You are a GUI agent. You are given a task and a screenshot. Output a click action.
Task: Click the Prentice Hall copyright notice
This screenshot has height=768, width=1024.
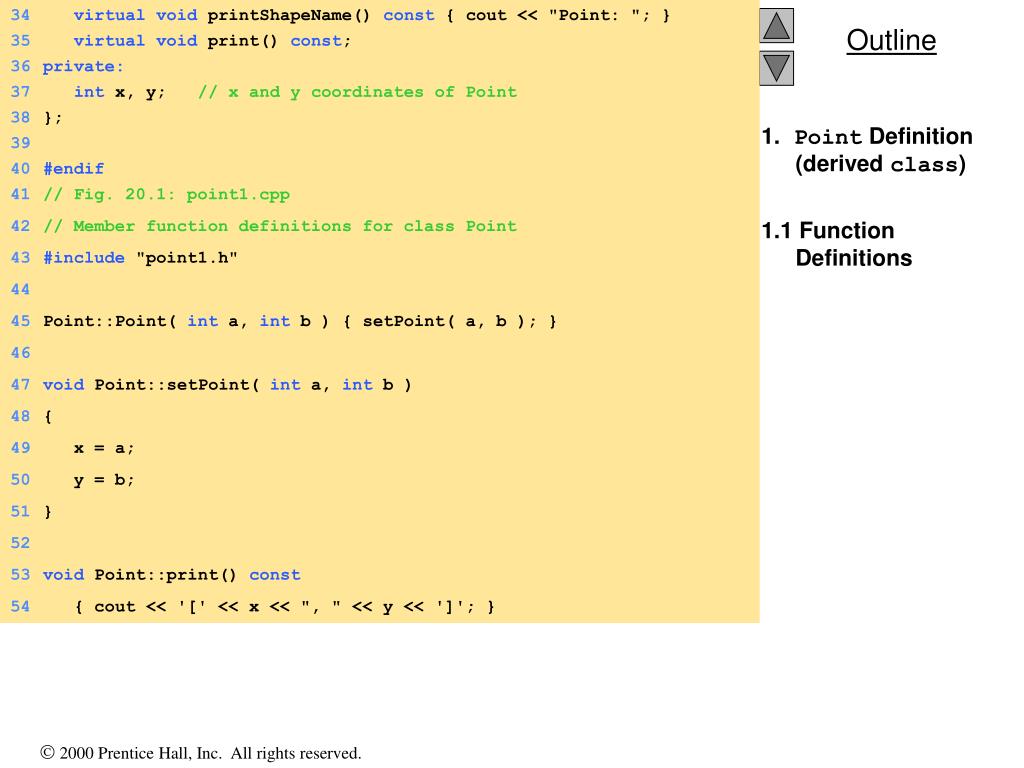tap(201, 753)
